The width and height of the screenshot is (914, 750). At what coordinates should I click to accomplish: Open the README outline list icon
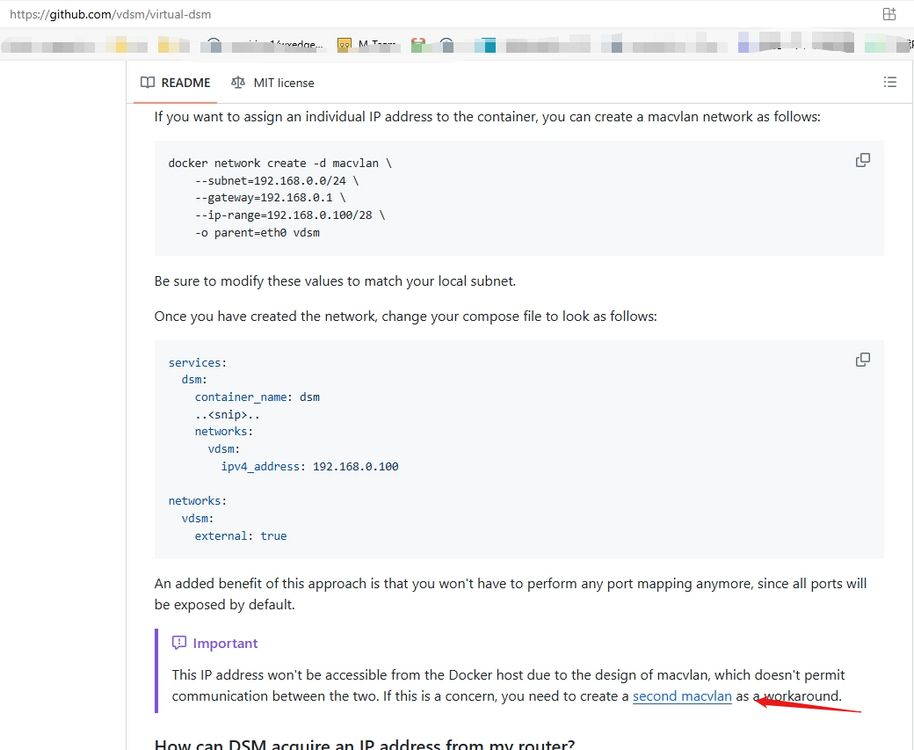890,82
